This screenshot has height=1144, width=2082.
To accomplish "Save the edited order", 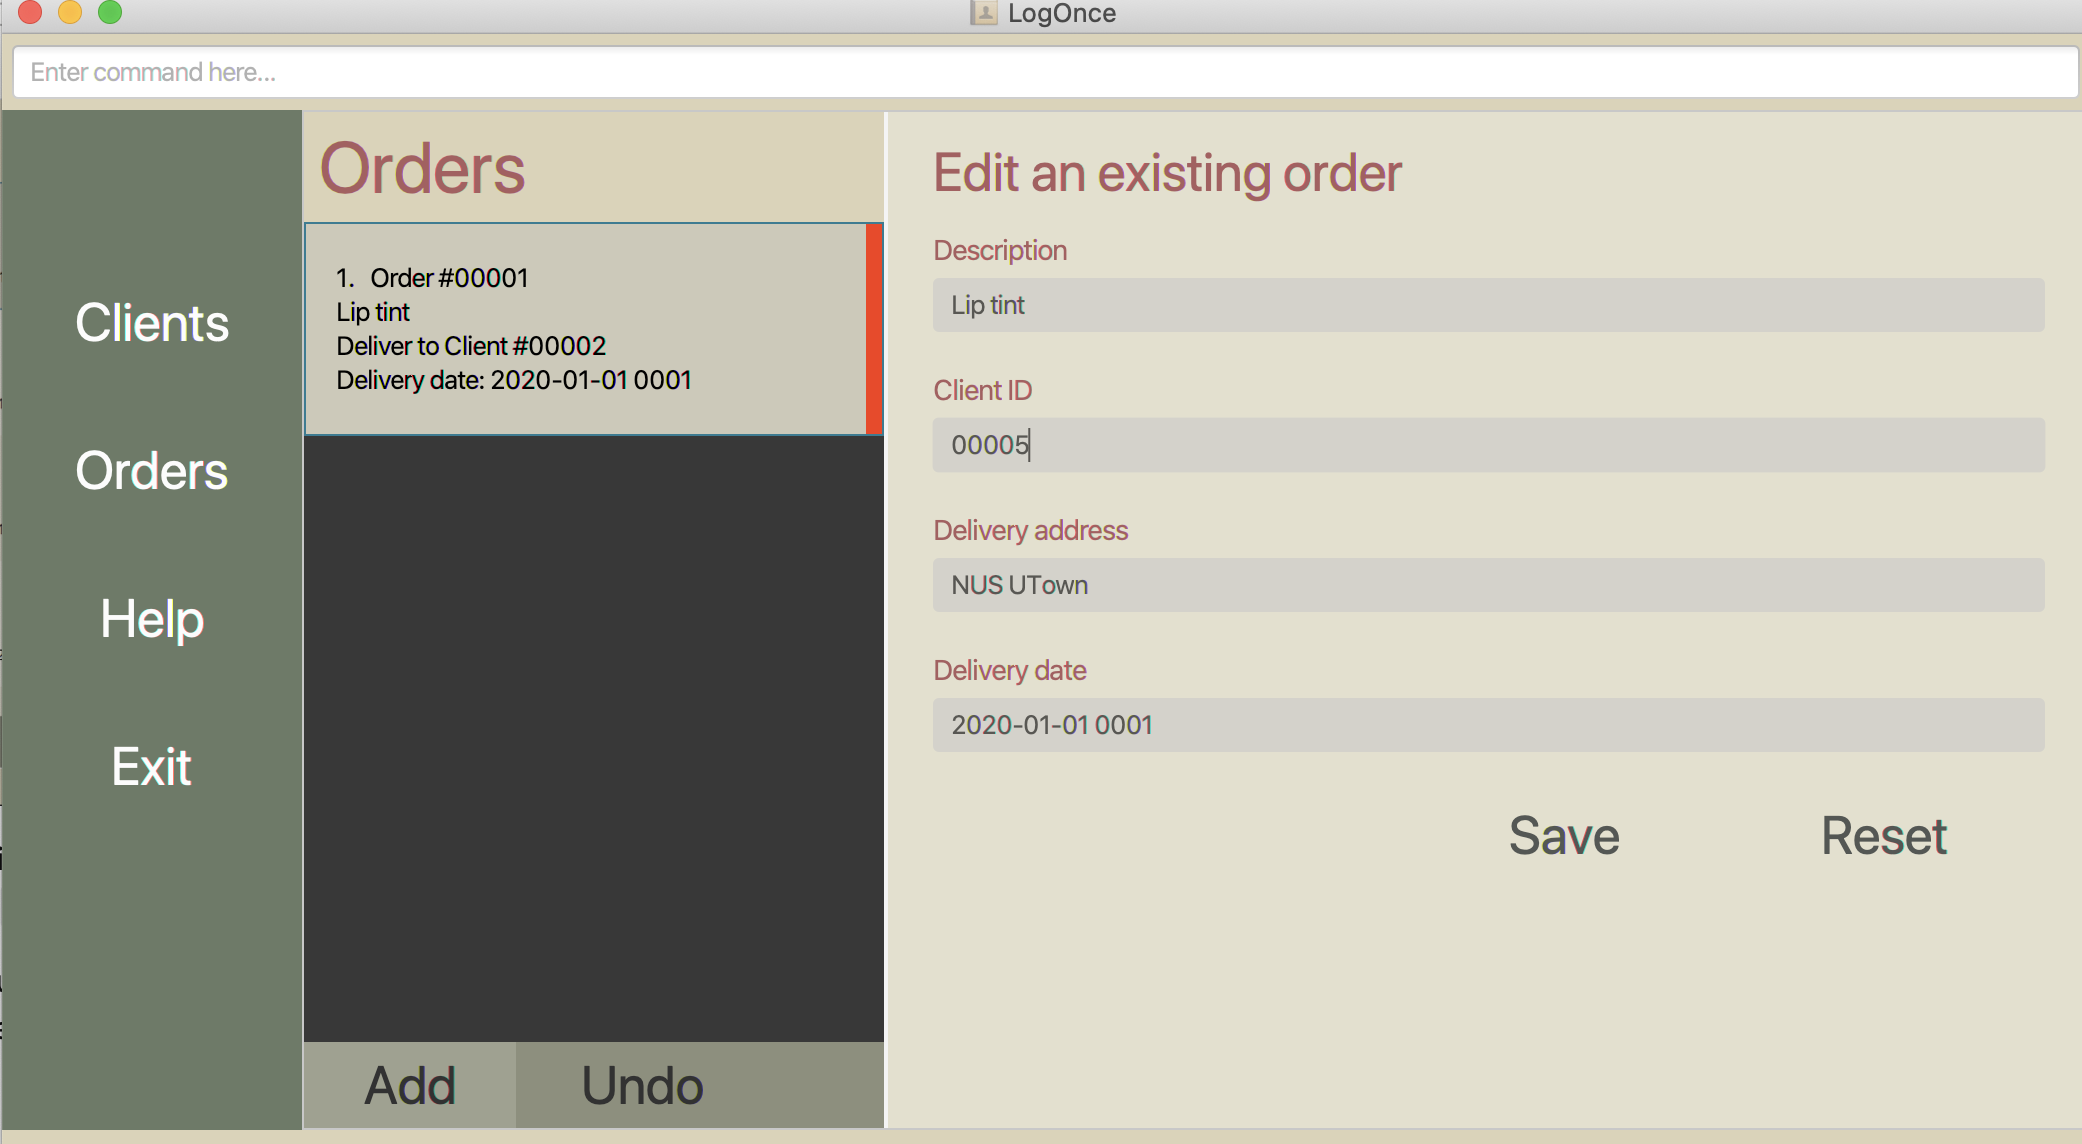I will coord(1564,836).
